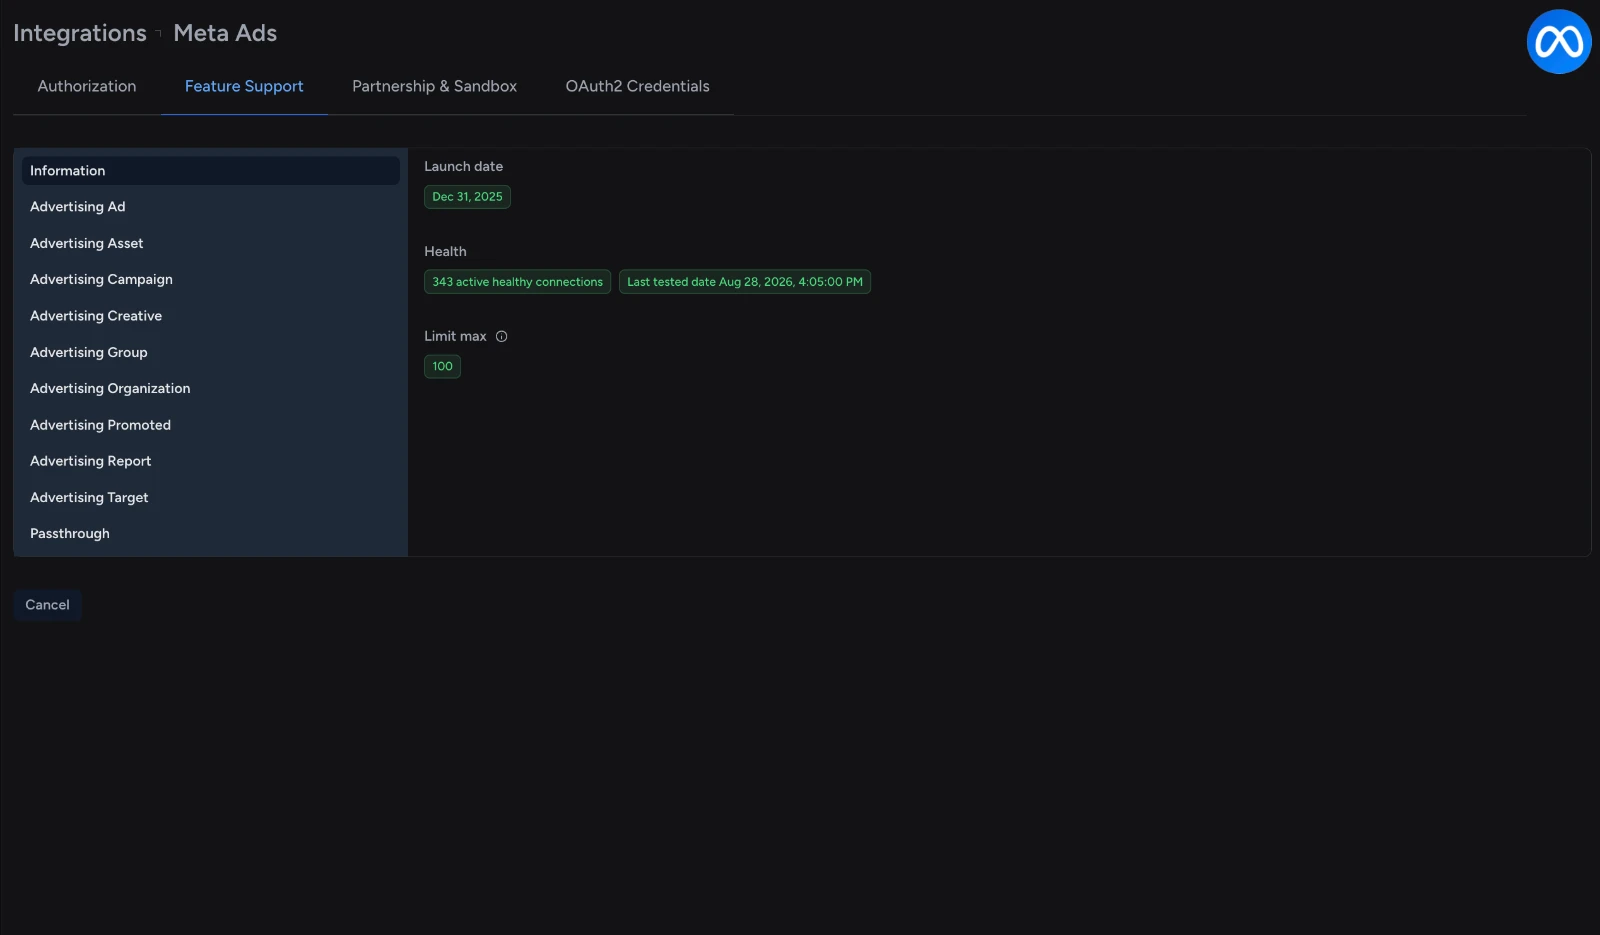Click the Meta Ads breadcrumb title
This screenshot has height=935, width=1600.
click(225, 33)
